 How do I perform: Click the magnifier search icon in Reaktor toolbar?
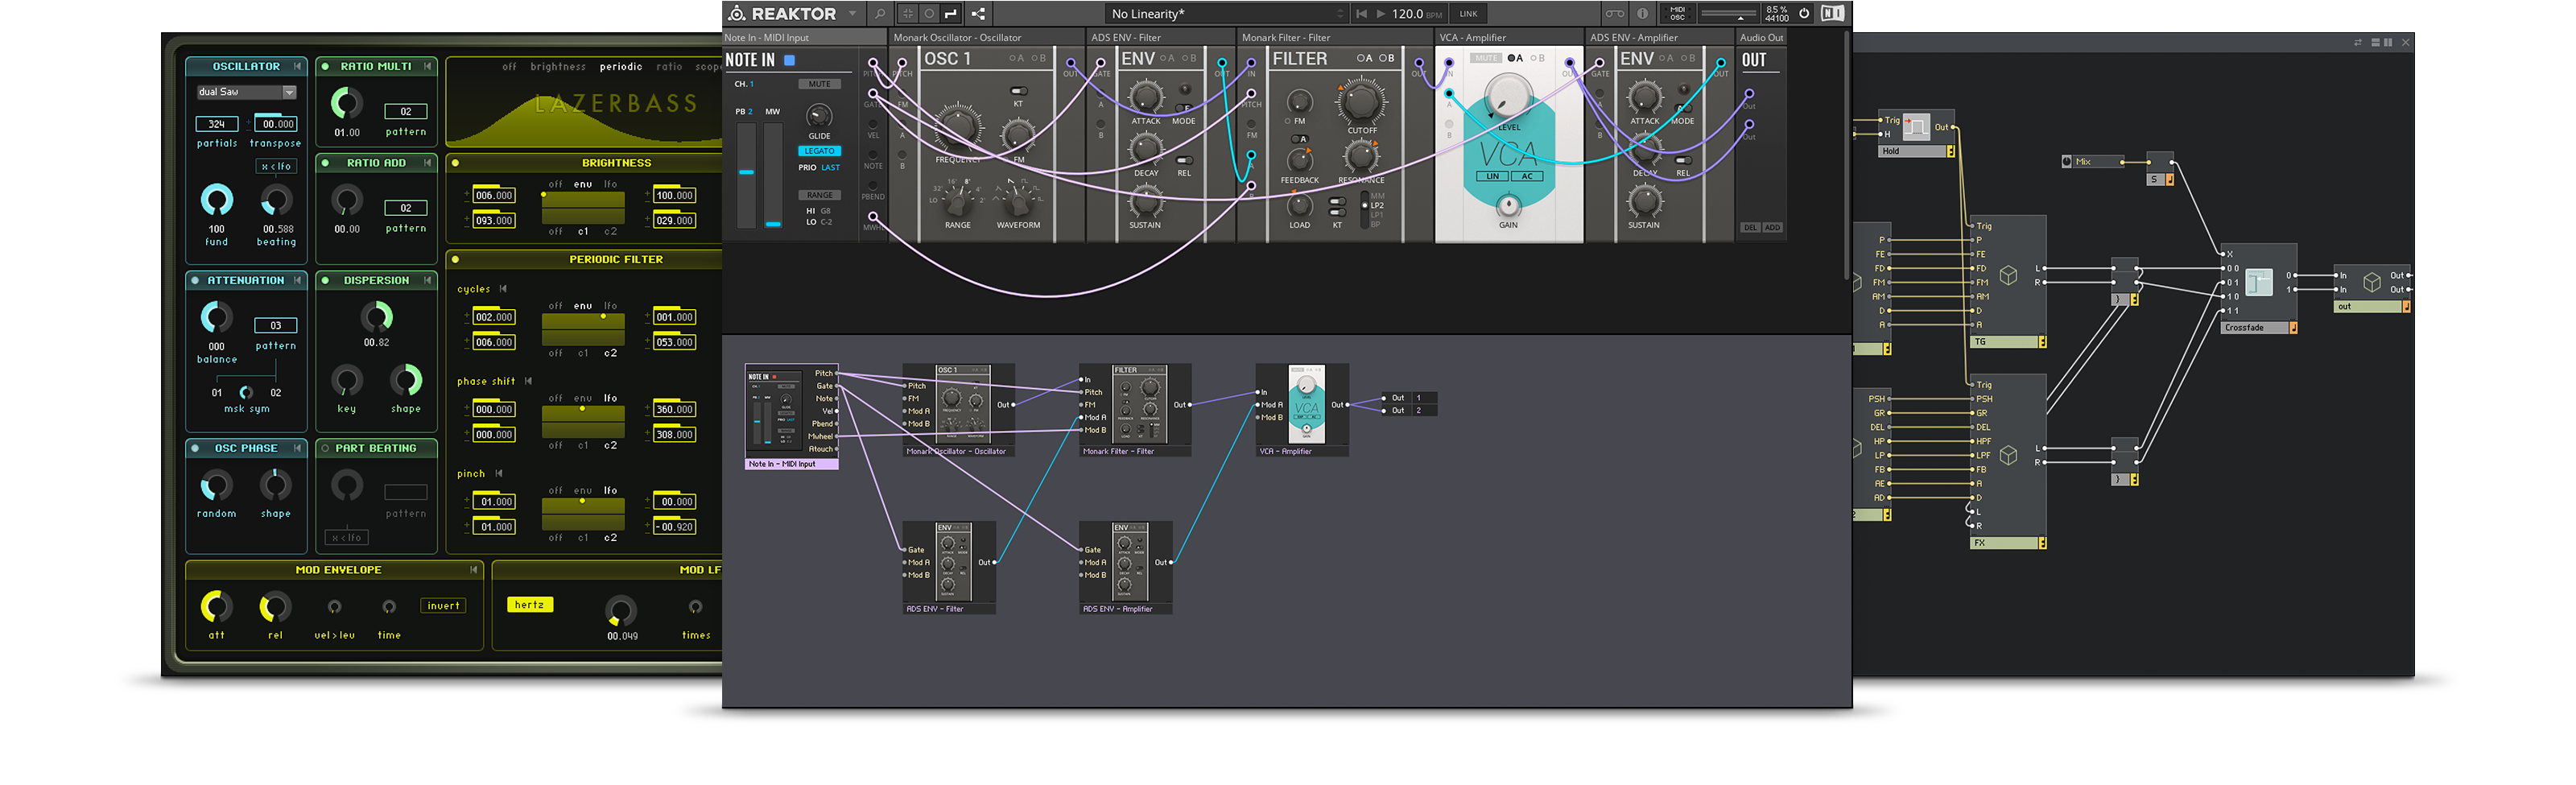tap(880, 14)
